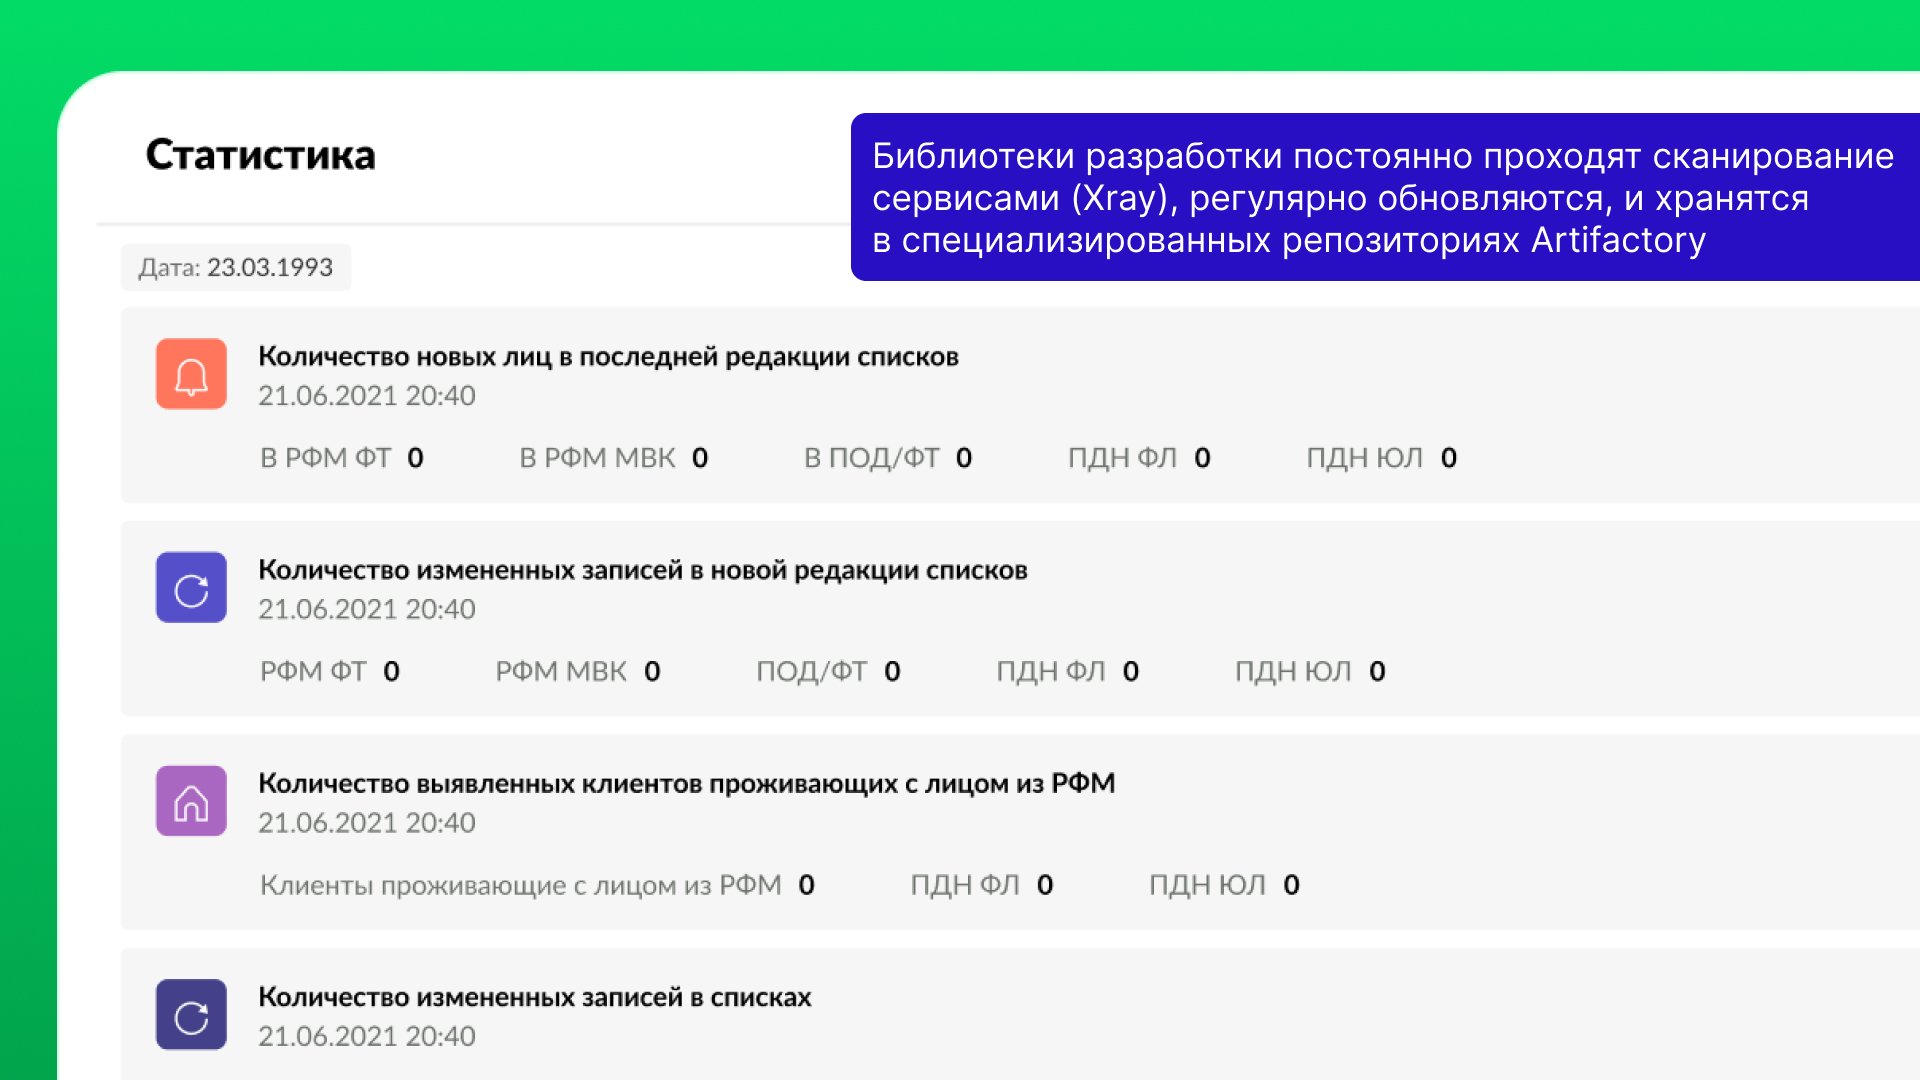The image size is (1920, 1080).
Task: Click 'Клиенты проживающие с лицом из РФМ' counter
Action: click(537, 885)
